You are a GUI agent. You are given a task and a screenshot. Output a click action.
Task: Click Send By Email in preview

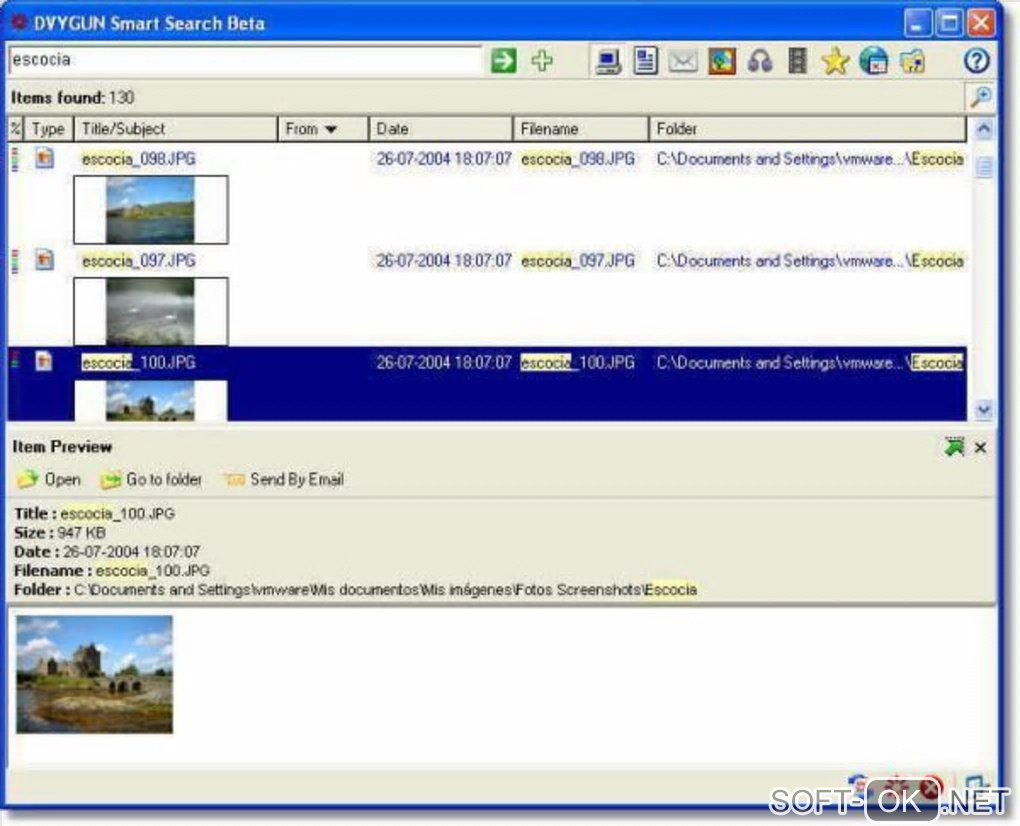point(283,479)
